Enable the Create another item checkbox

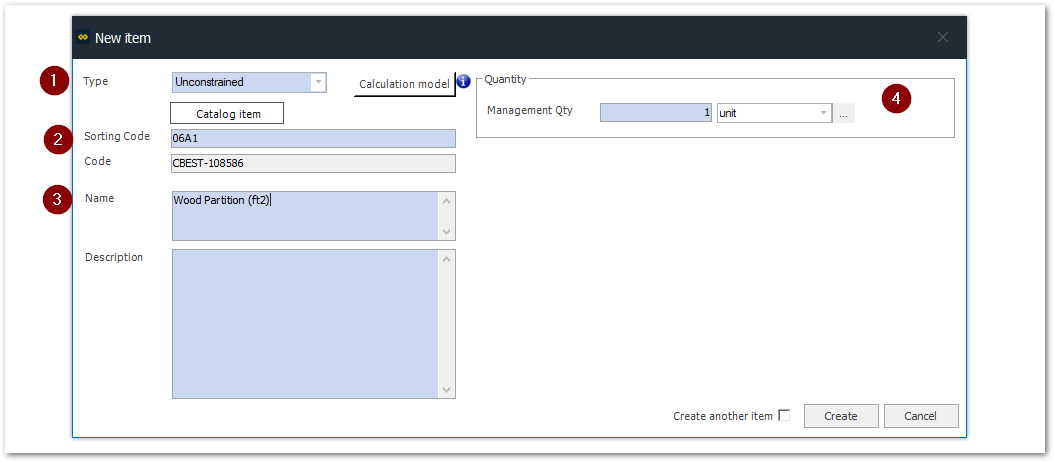(x=784, y=415)
